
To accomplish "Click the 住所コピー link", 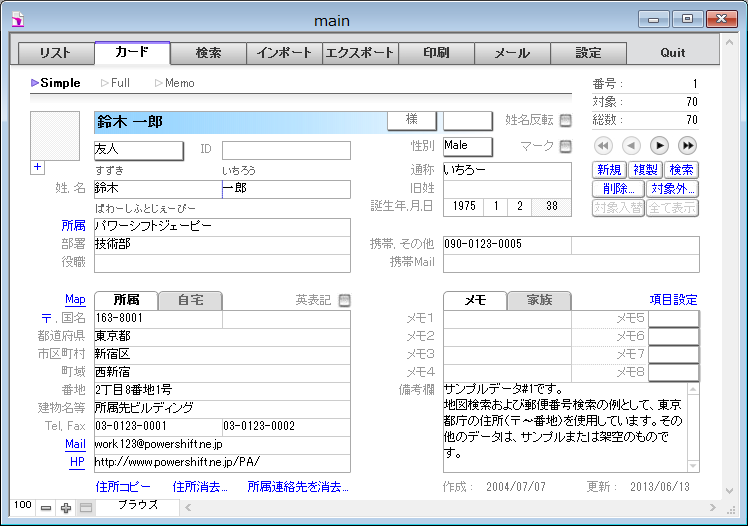I will [x=123, y=487].
